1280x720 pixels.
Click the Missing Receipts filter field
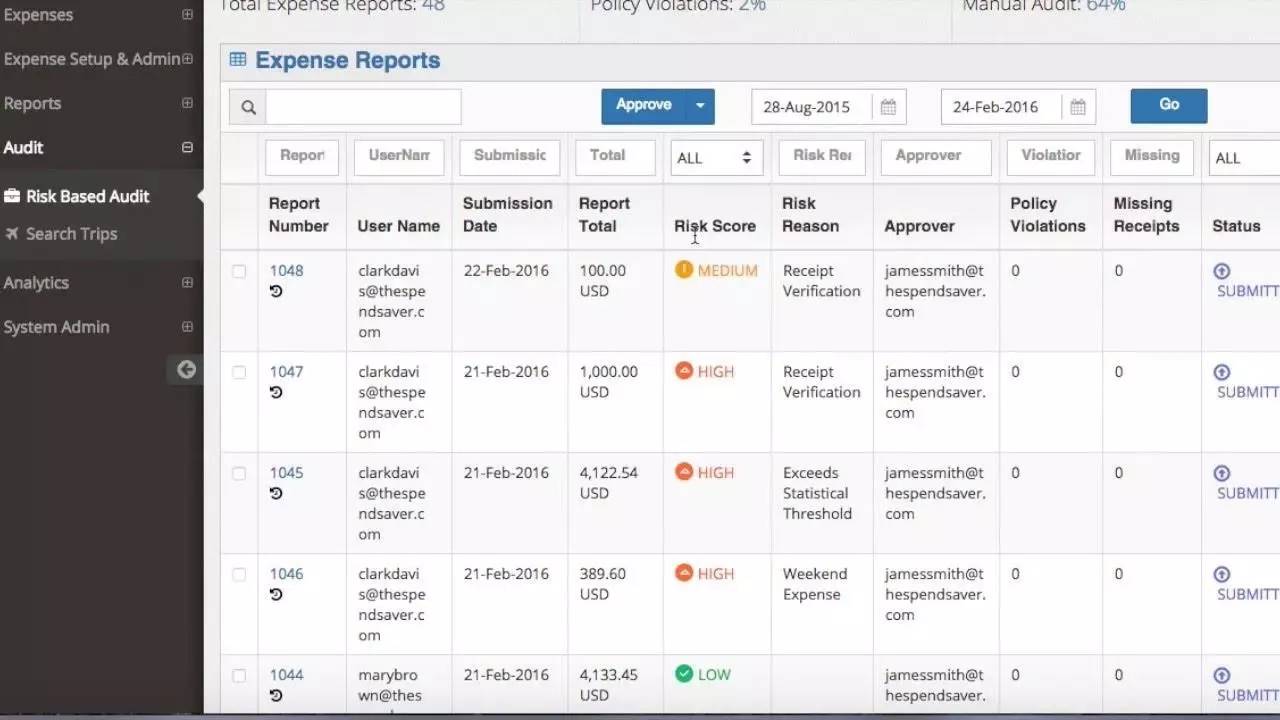1151,157
